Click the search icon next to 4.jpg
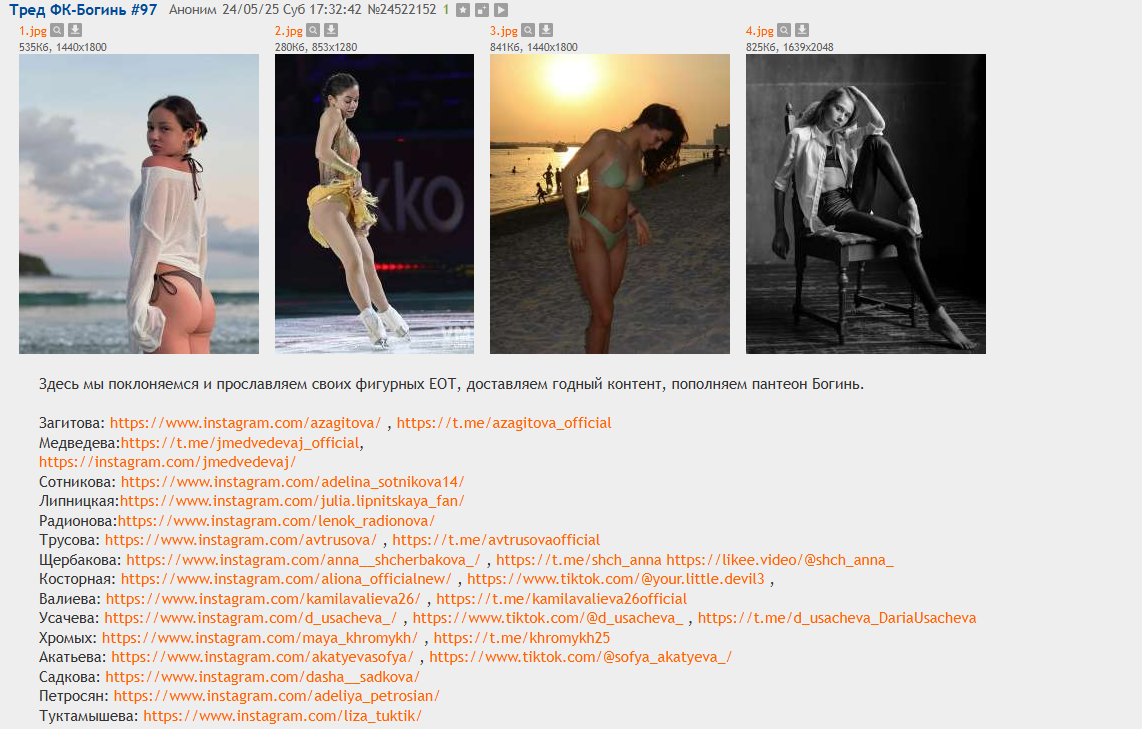The width and height of the screenshot is (1142, 729). coord(784,31)
